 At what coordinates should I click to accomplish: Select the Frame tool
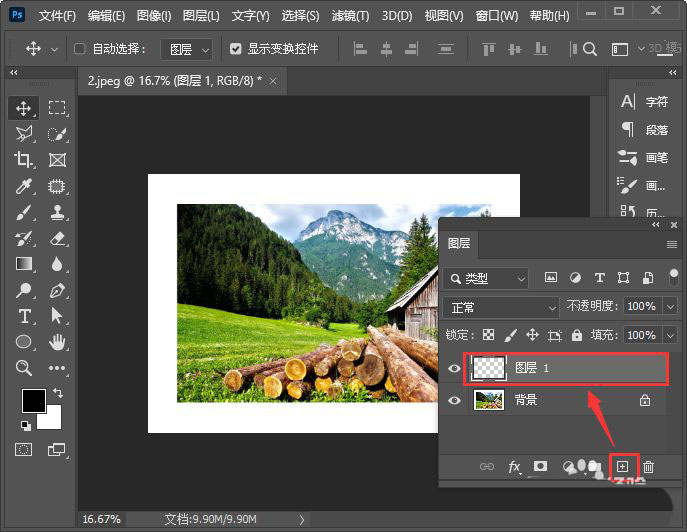(57, 160)
